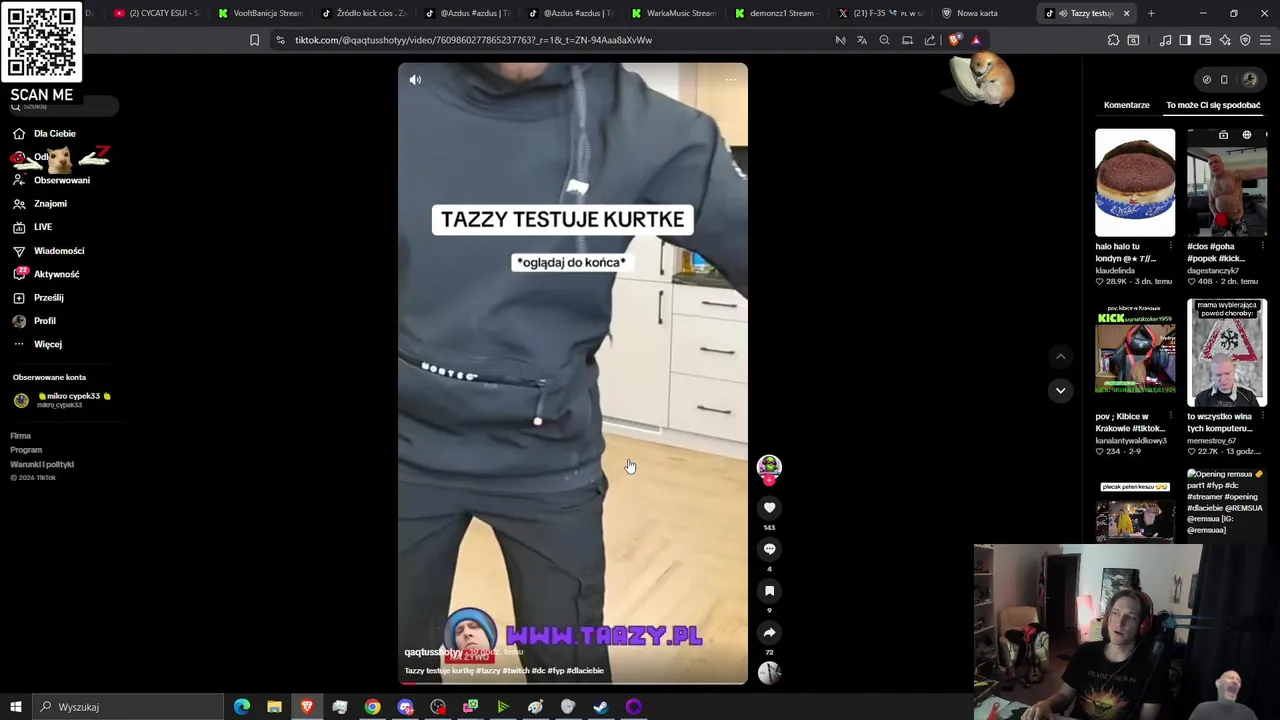Toggle the browser sidebar panel icon
Viewport: 1280px width, 720px height.
click(x=1185, y=40)
